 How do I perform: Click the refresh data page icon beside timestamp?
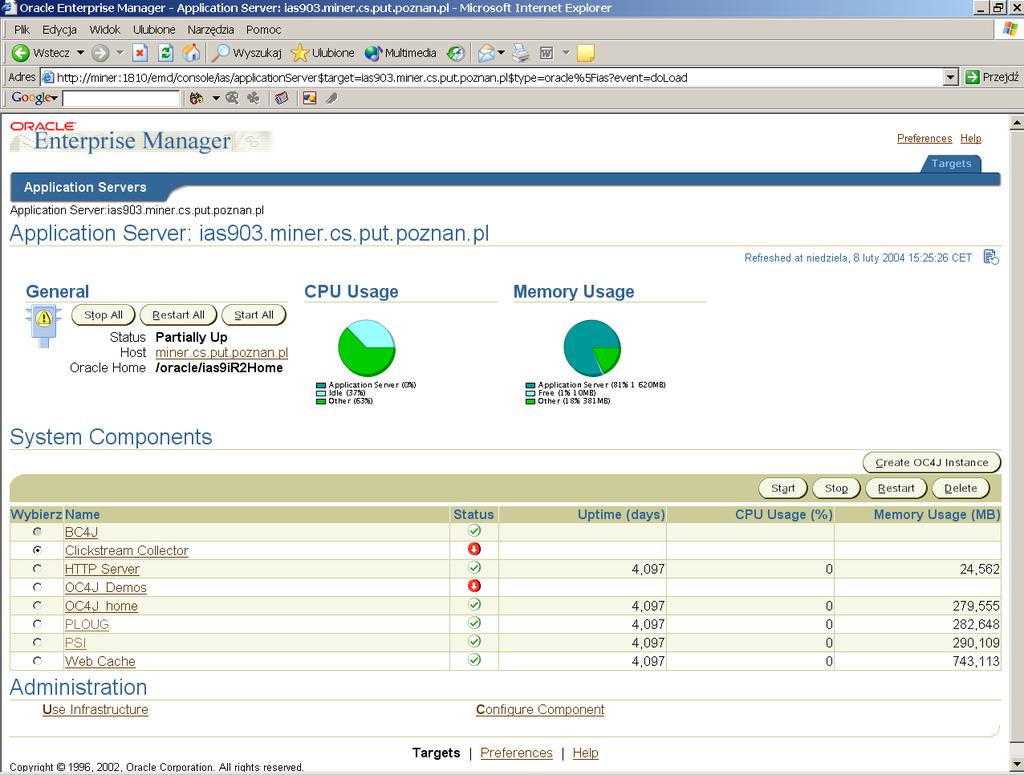991,257
